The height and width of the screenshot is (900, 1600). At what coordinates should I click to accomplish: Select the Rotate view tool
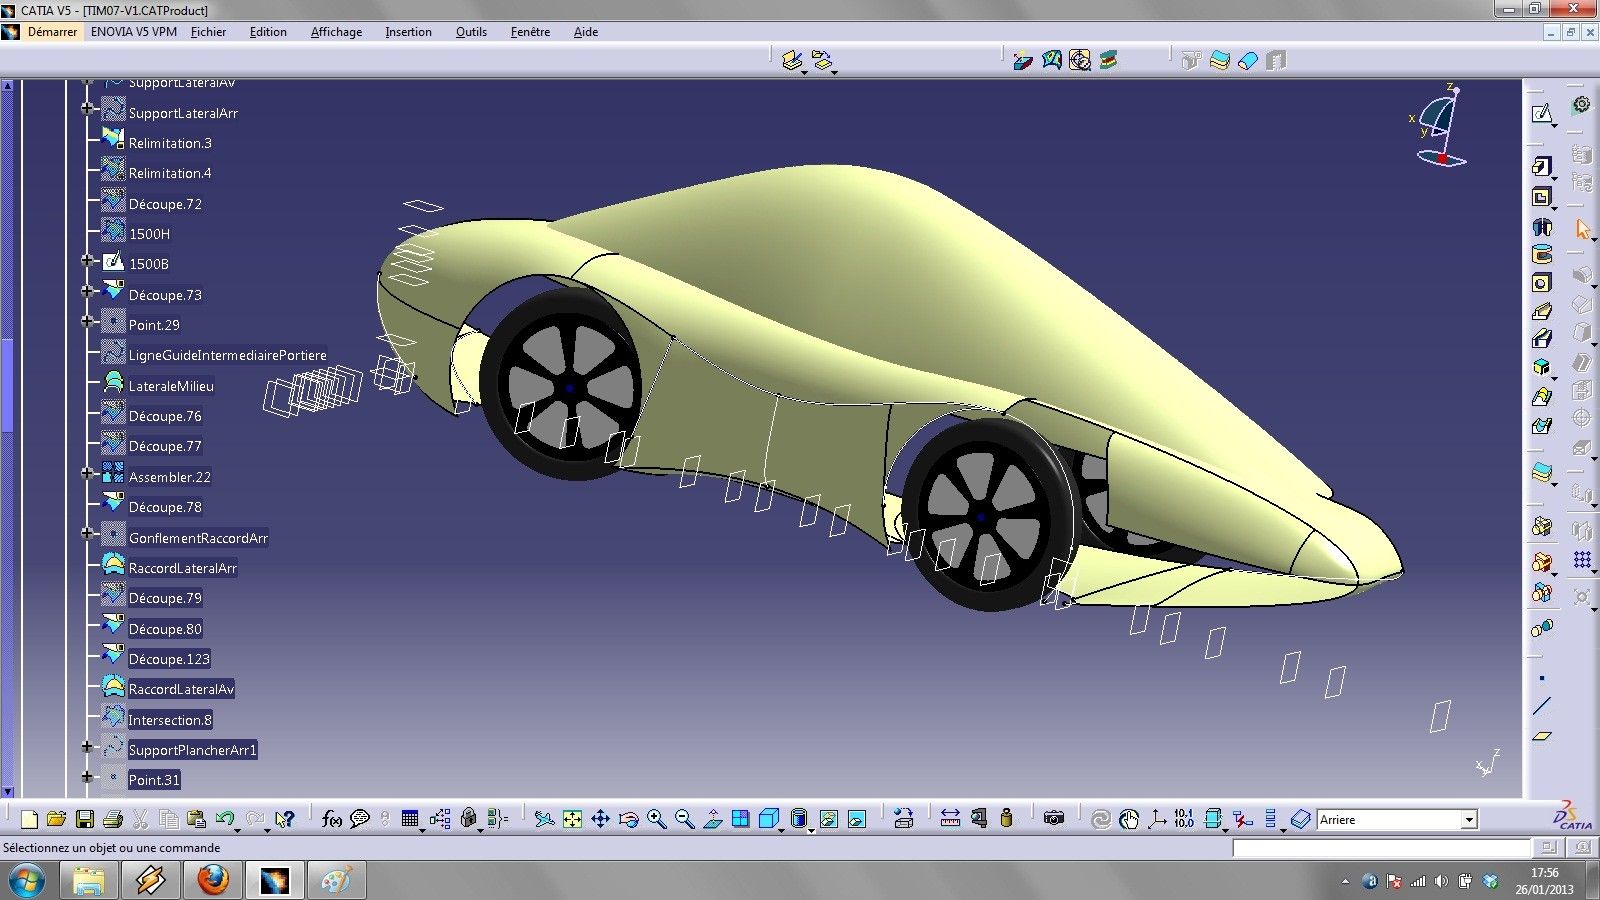click(x=628, y=820)
